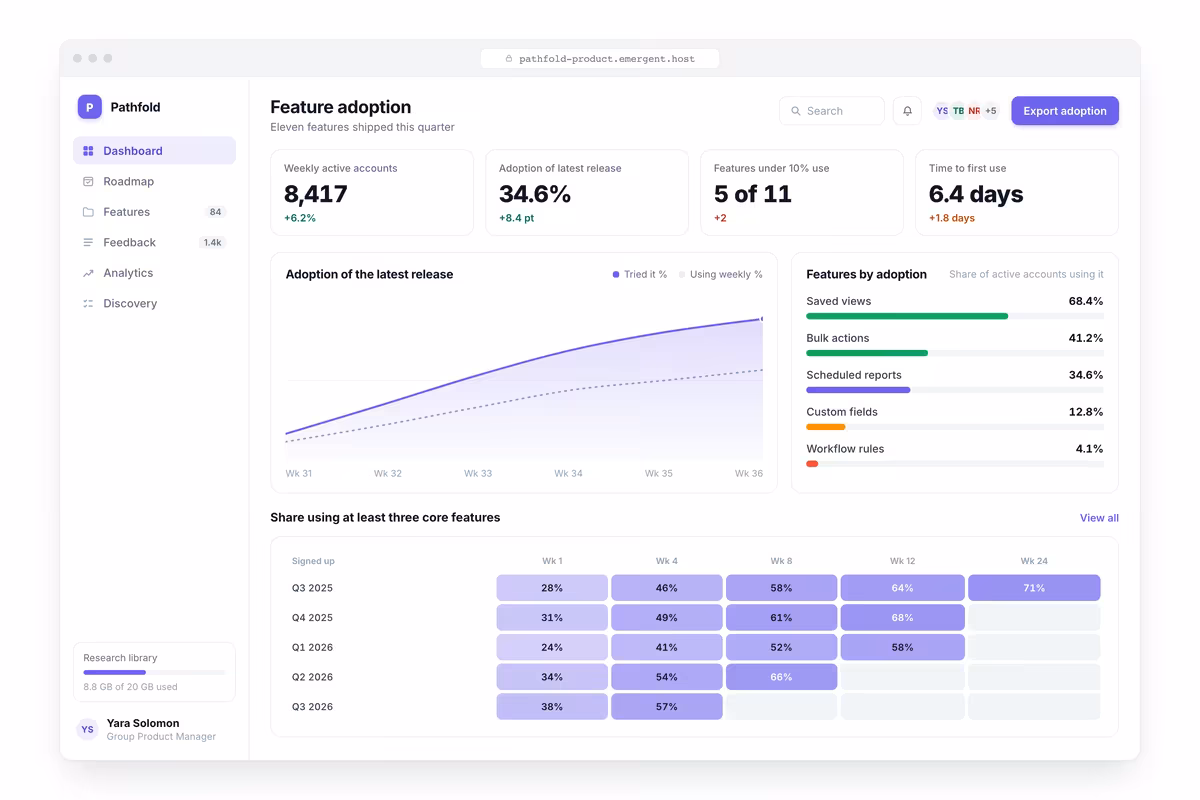Image resolution: width=1200 pixels, height=800 pixels.
Task: Click the Q1 2026 Wk 1 cell 24%
Action: 552,647
